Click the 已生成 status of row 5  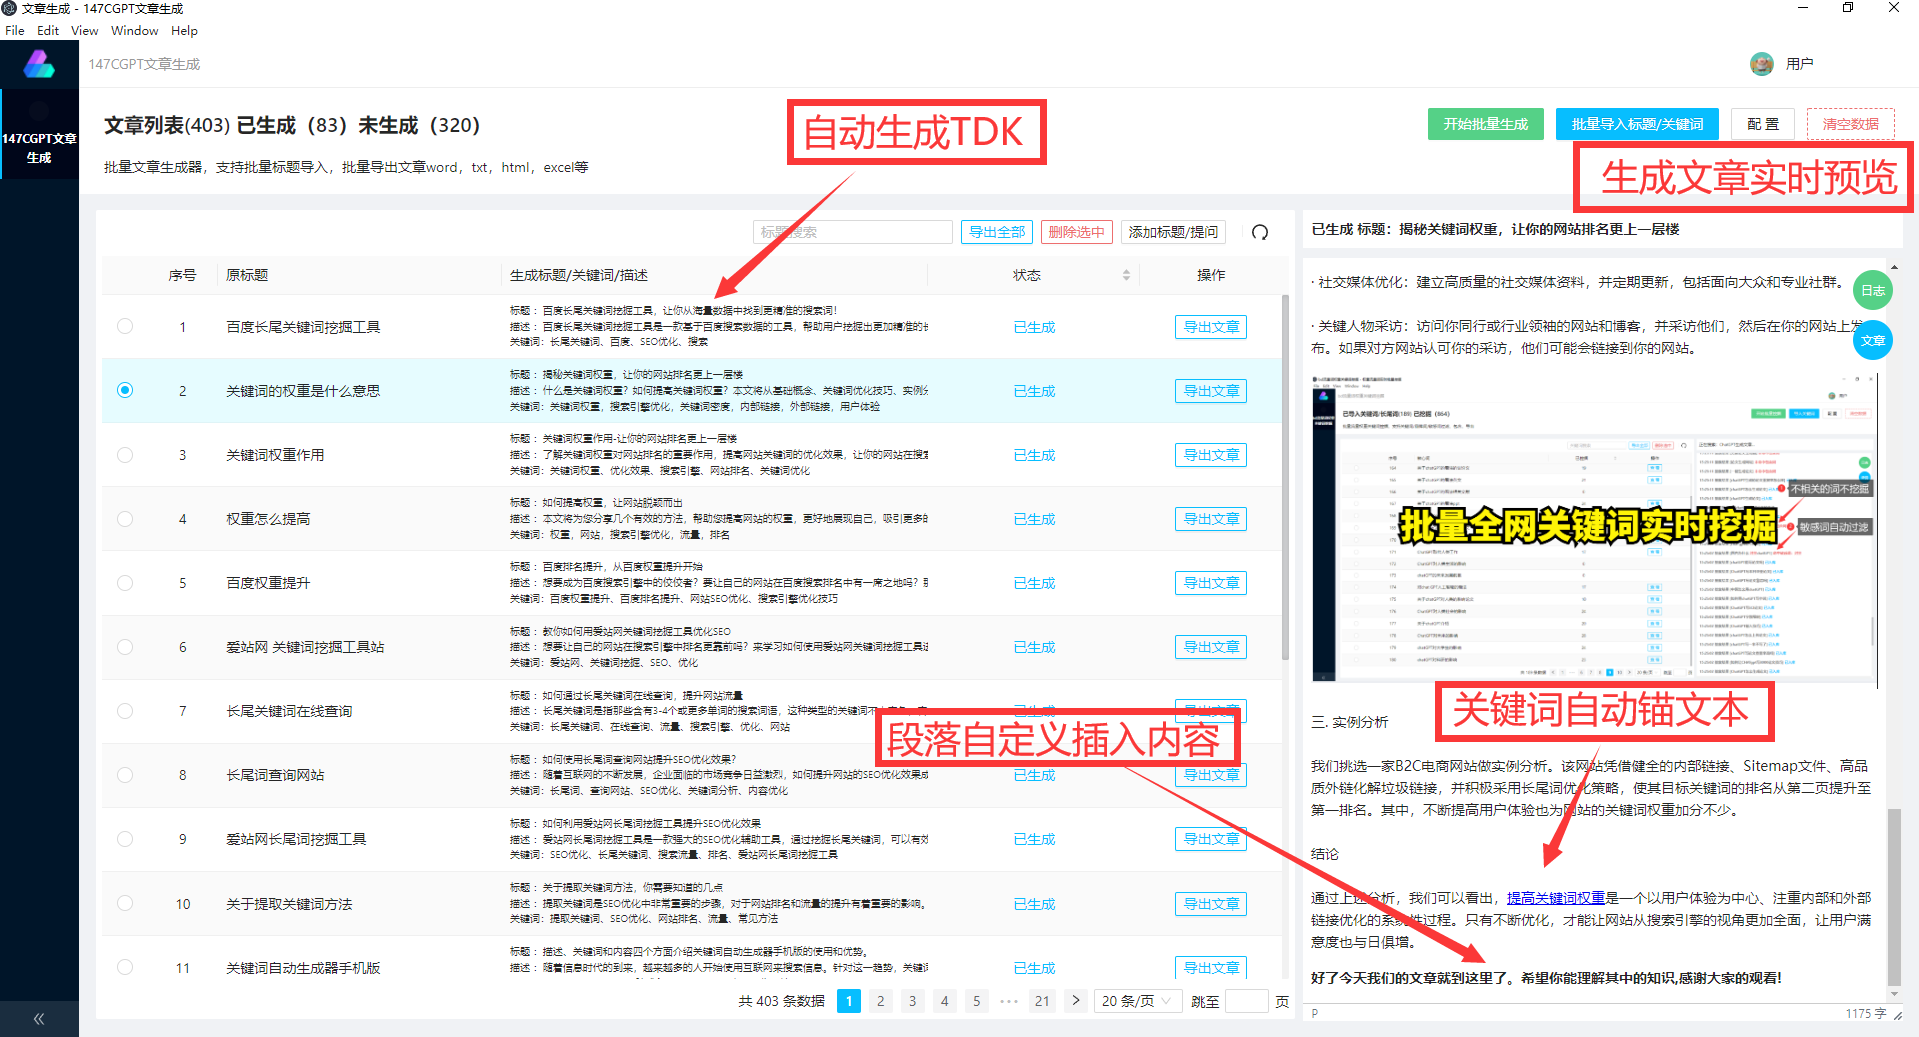[x=1034, y=583]
